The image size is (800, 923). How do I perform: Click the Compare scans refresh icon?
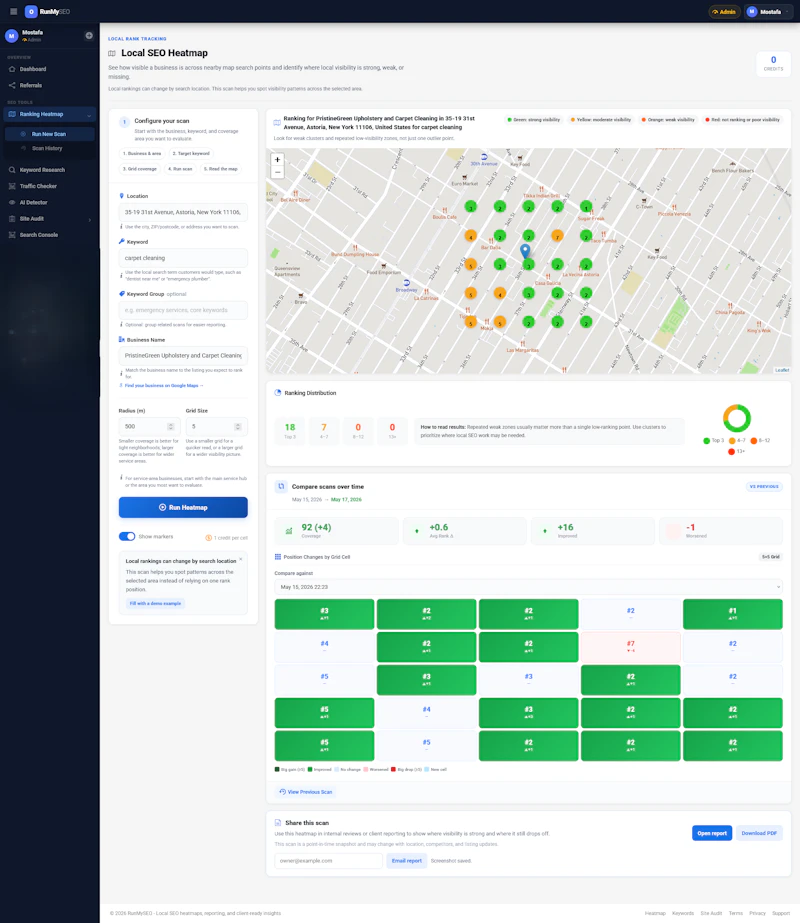(281, 486)
